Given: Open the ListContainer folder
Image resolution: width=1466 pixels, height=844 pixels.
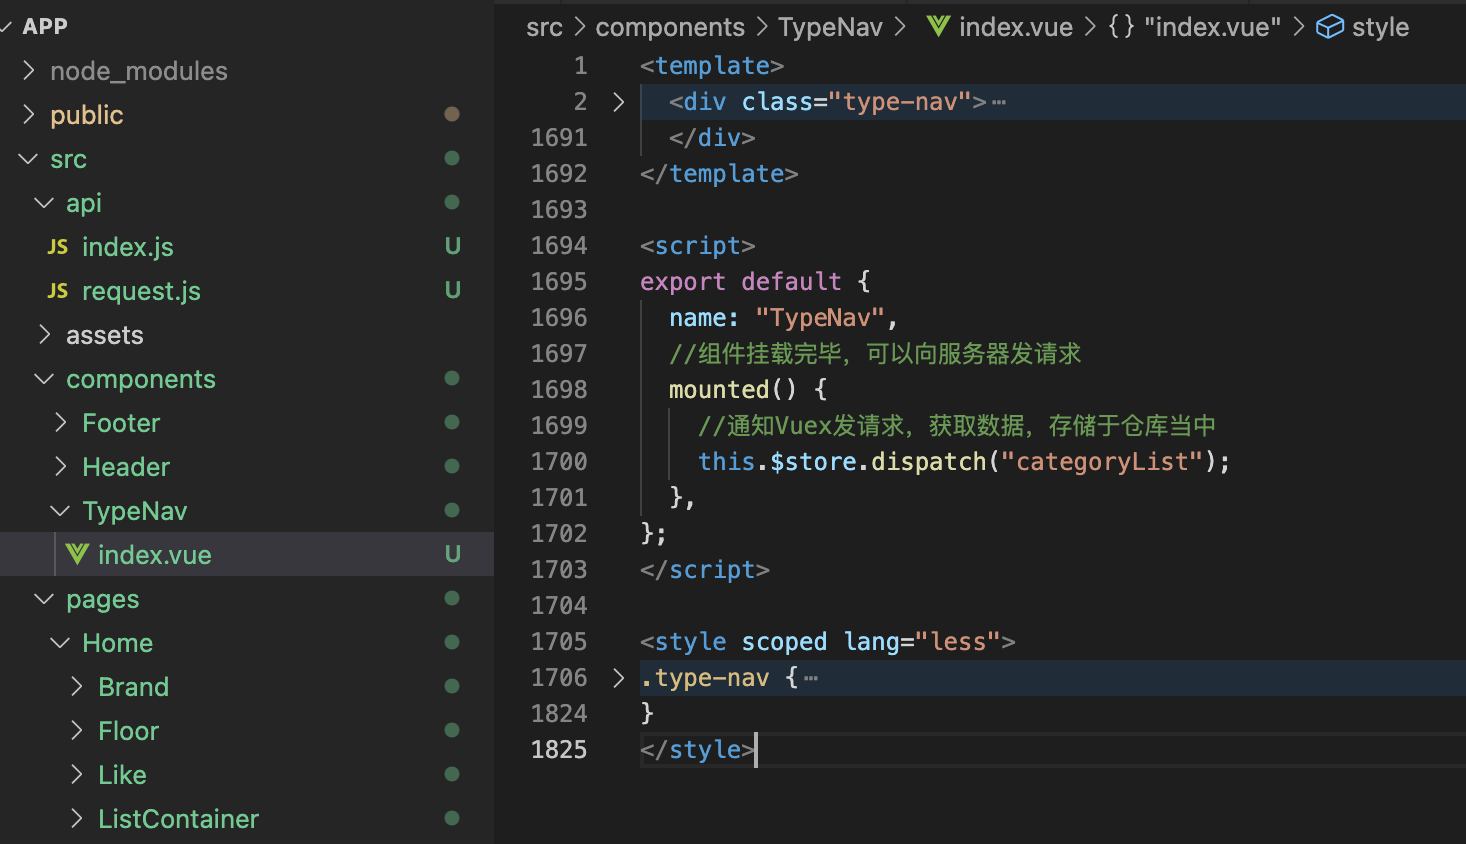Looking at the screenshot, I should pyautogui.click(x=178, y=819).
